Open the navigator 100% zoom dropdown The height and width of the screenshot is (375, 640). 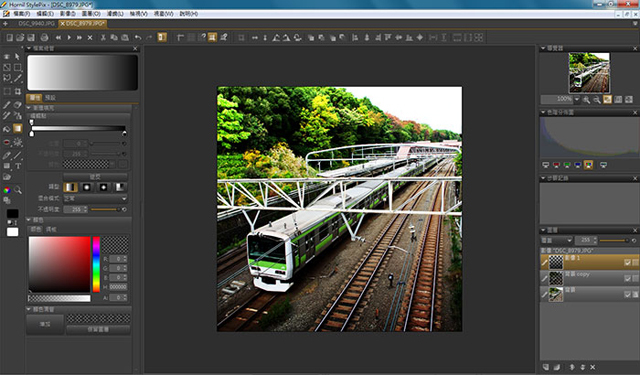577,99
